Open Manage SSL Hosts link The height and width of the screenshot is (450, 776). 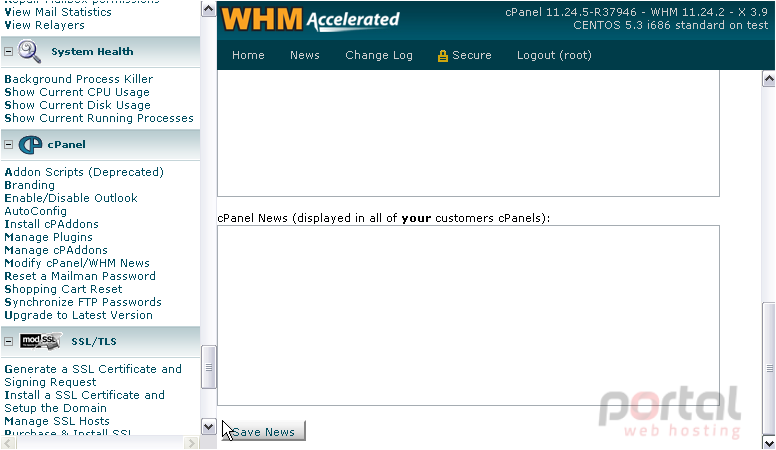click(x=57, y=421)
